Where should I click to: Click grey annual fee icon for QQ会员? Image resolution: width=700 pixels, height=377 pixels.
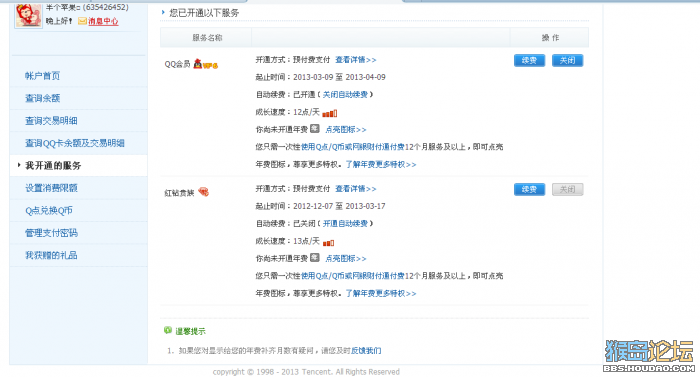click(315, 129)
